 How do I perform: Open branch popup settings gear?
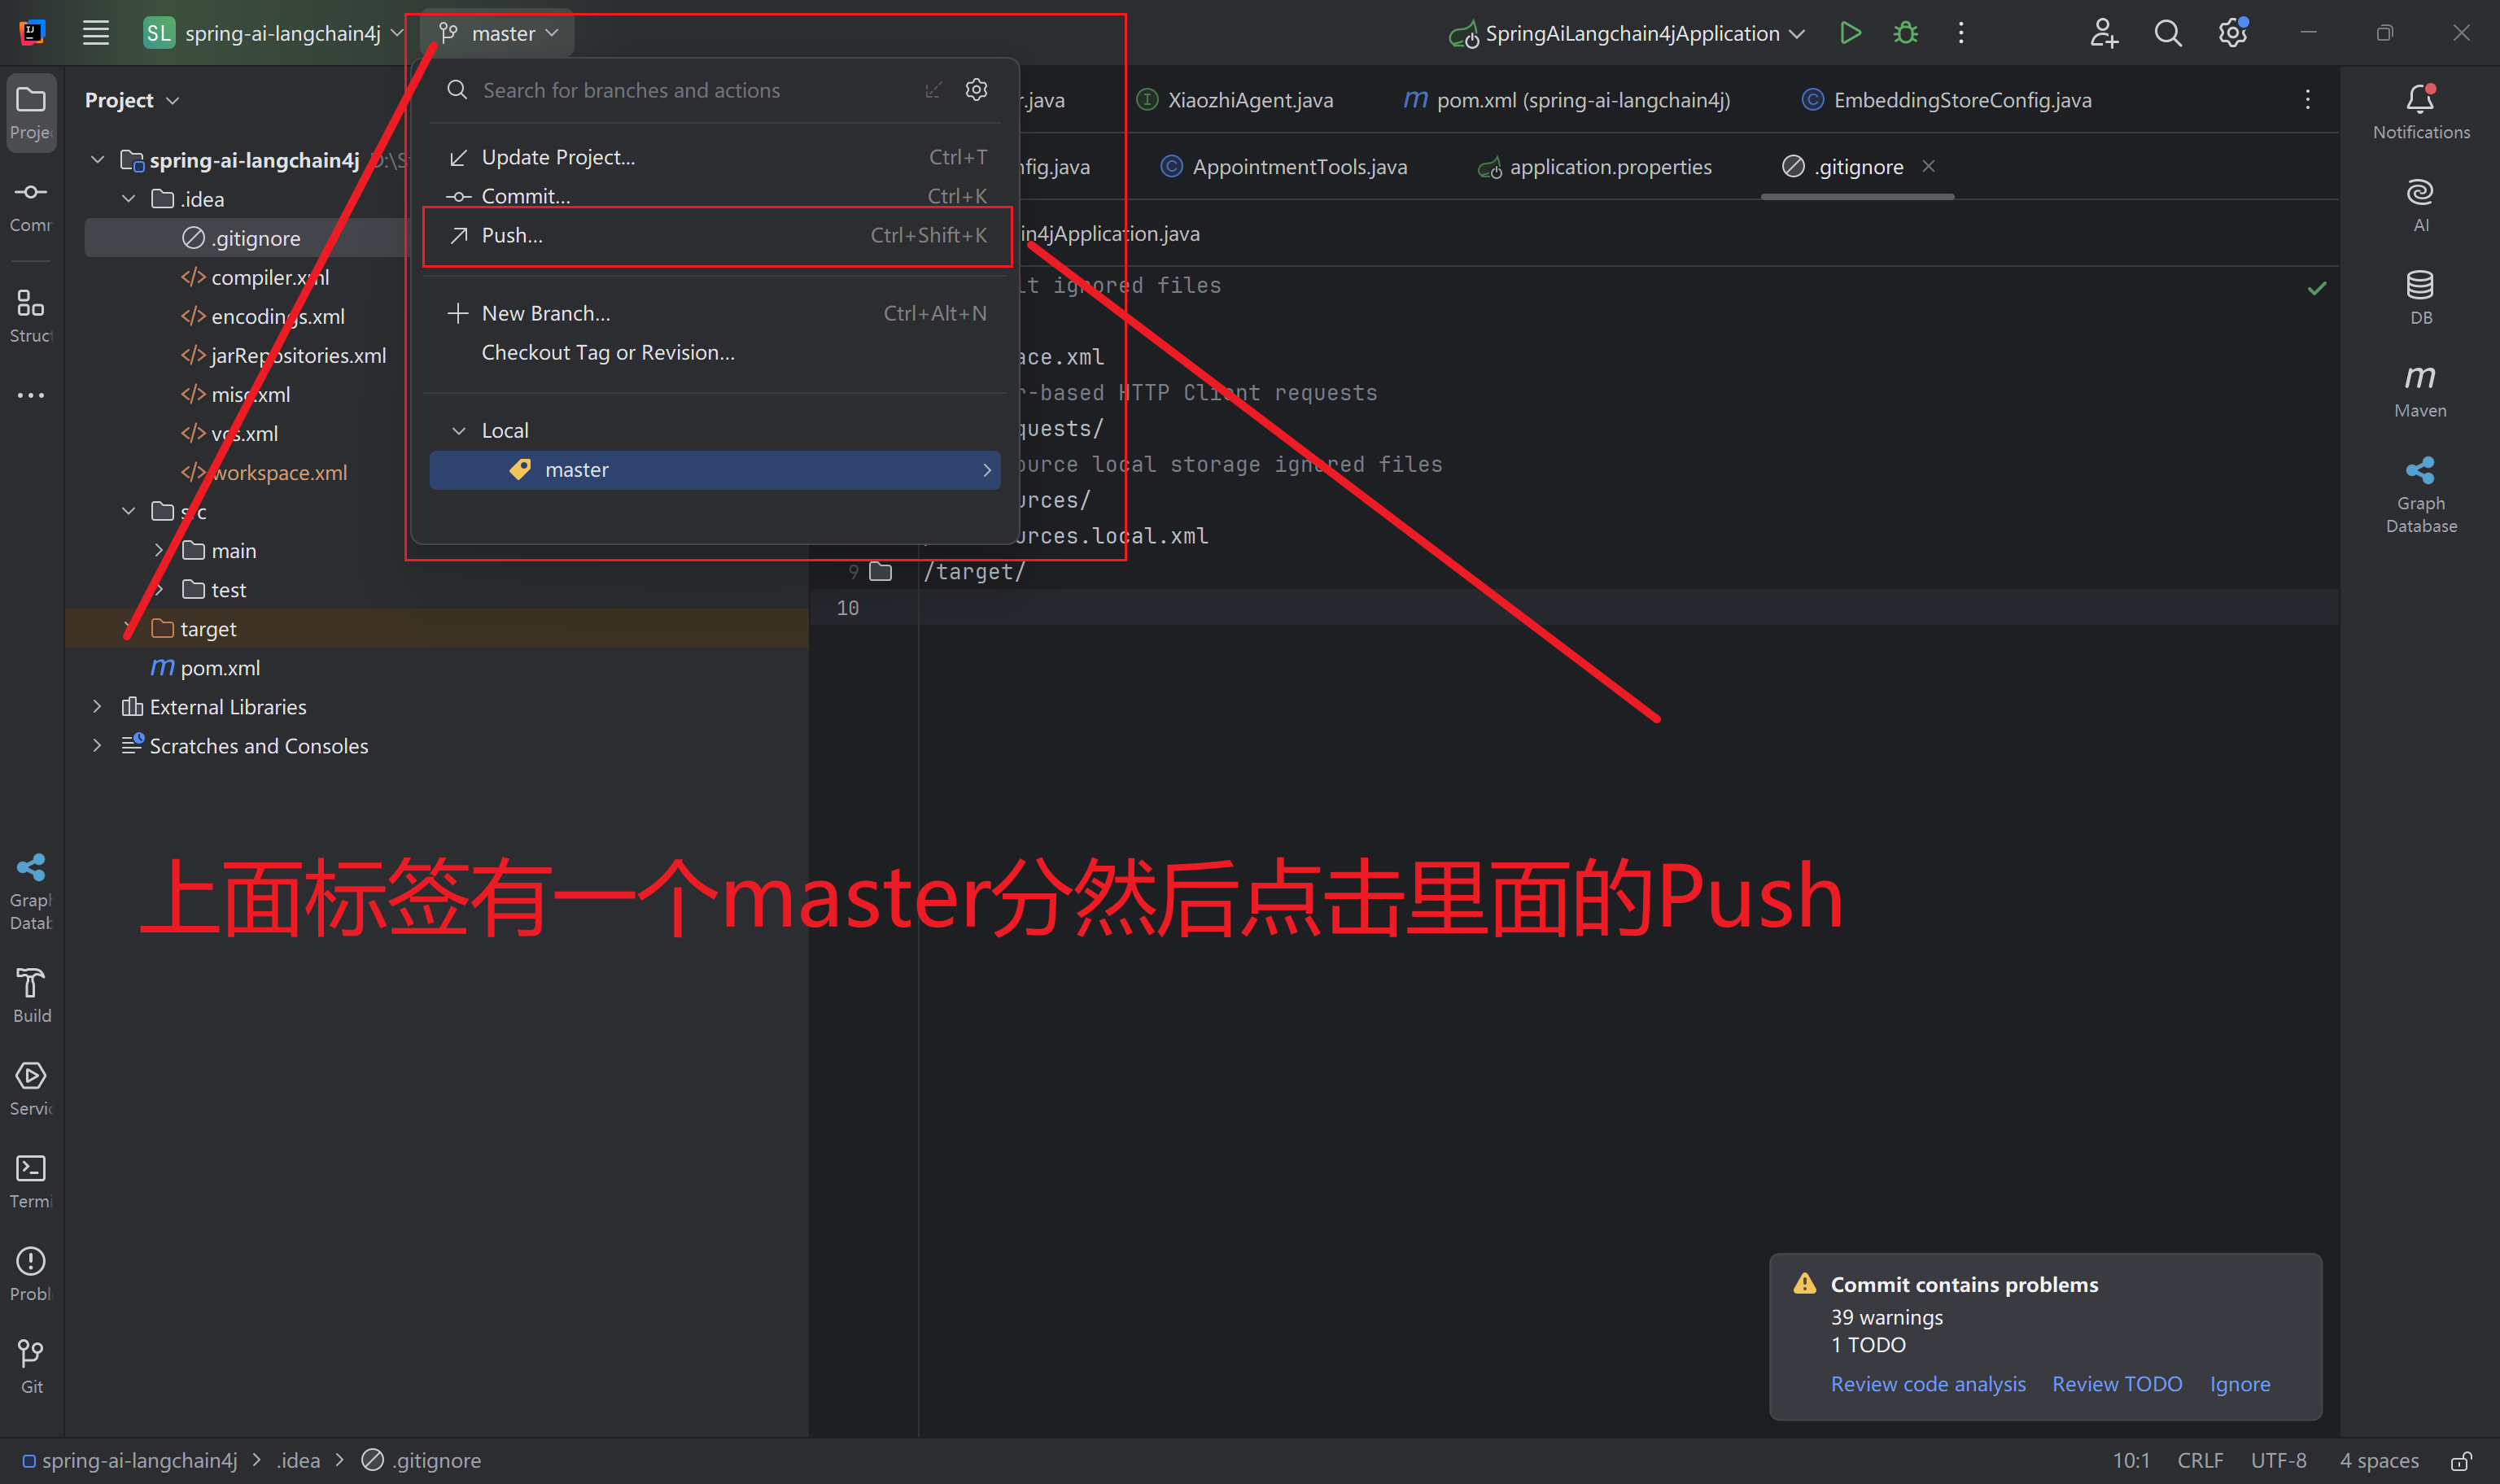(976, 90)
